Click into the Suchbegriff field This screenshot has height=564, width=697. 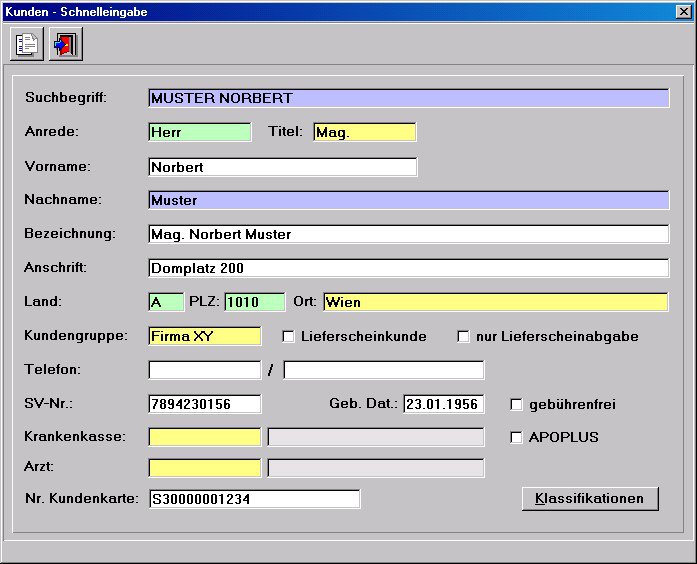click(x=409, y=98)
